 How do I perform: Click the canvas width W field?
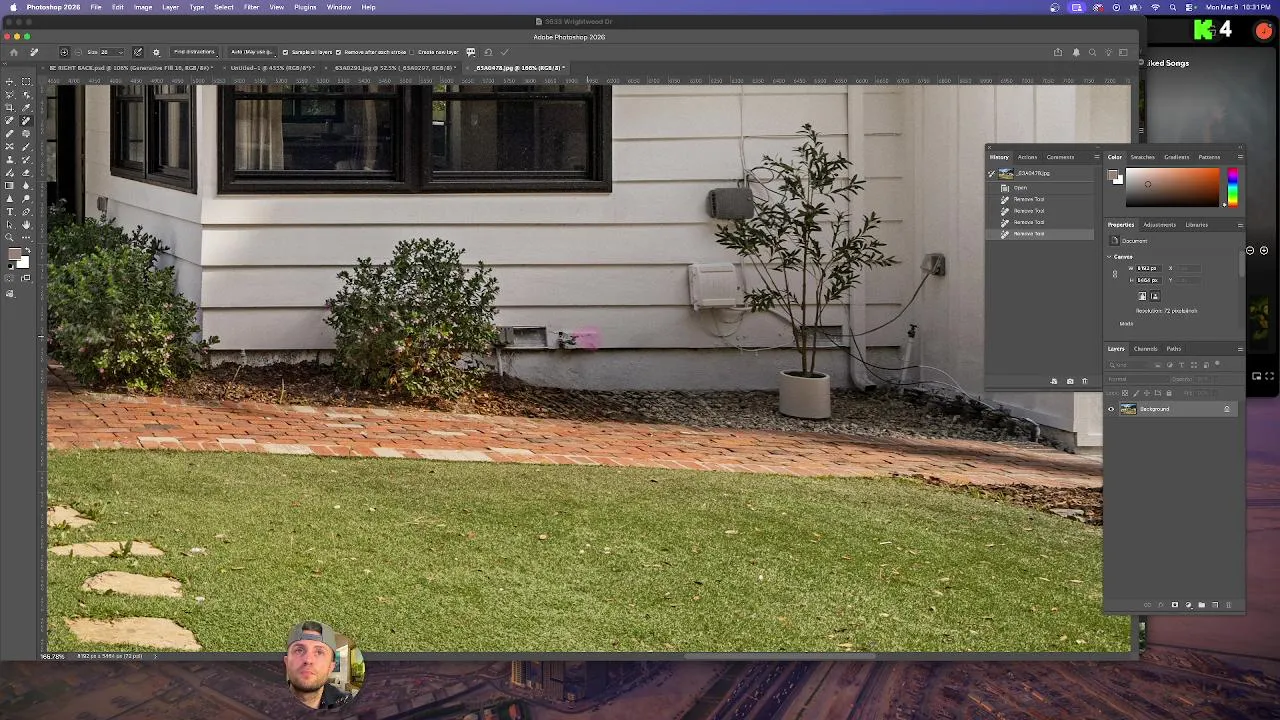[1148, 268]
